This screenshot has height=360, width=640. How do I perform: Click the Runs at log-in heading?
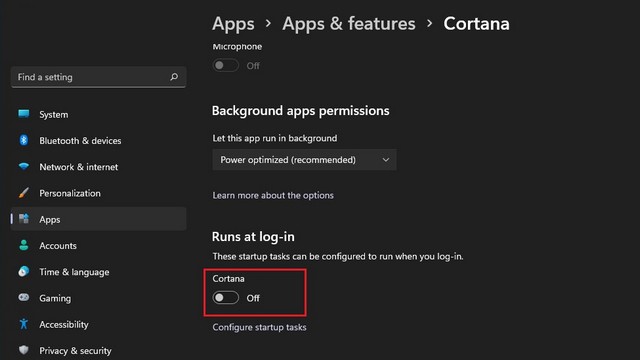click(253, 237)
